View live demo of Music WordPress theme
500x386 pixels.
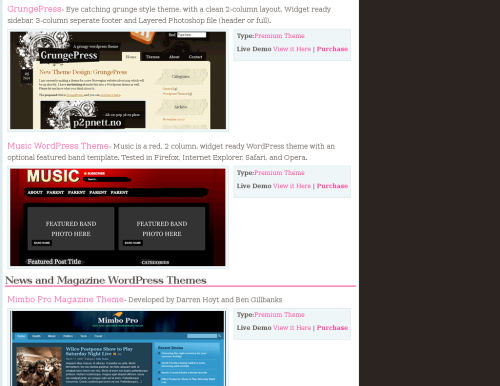[292, 186]
